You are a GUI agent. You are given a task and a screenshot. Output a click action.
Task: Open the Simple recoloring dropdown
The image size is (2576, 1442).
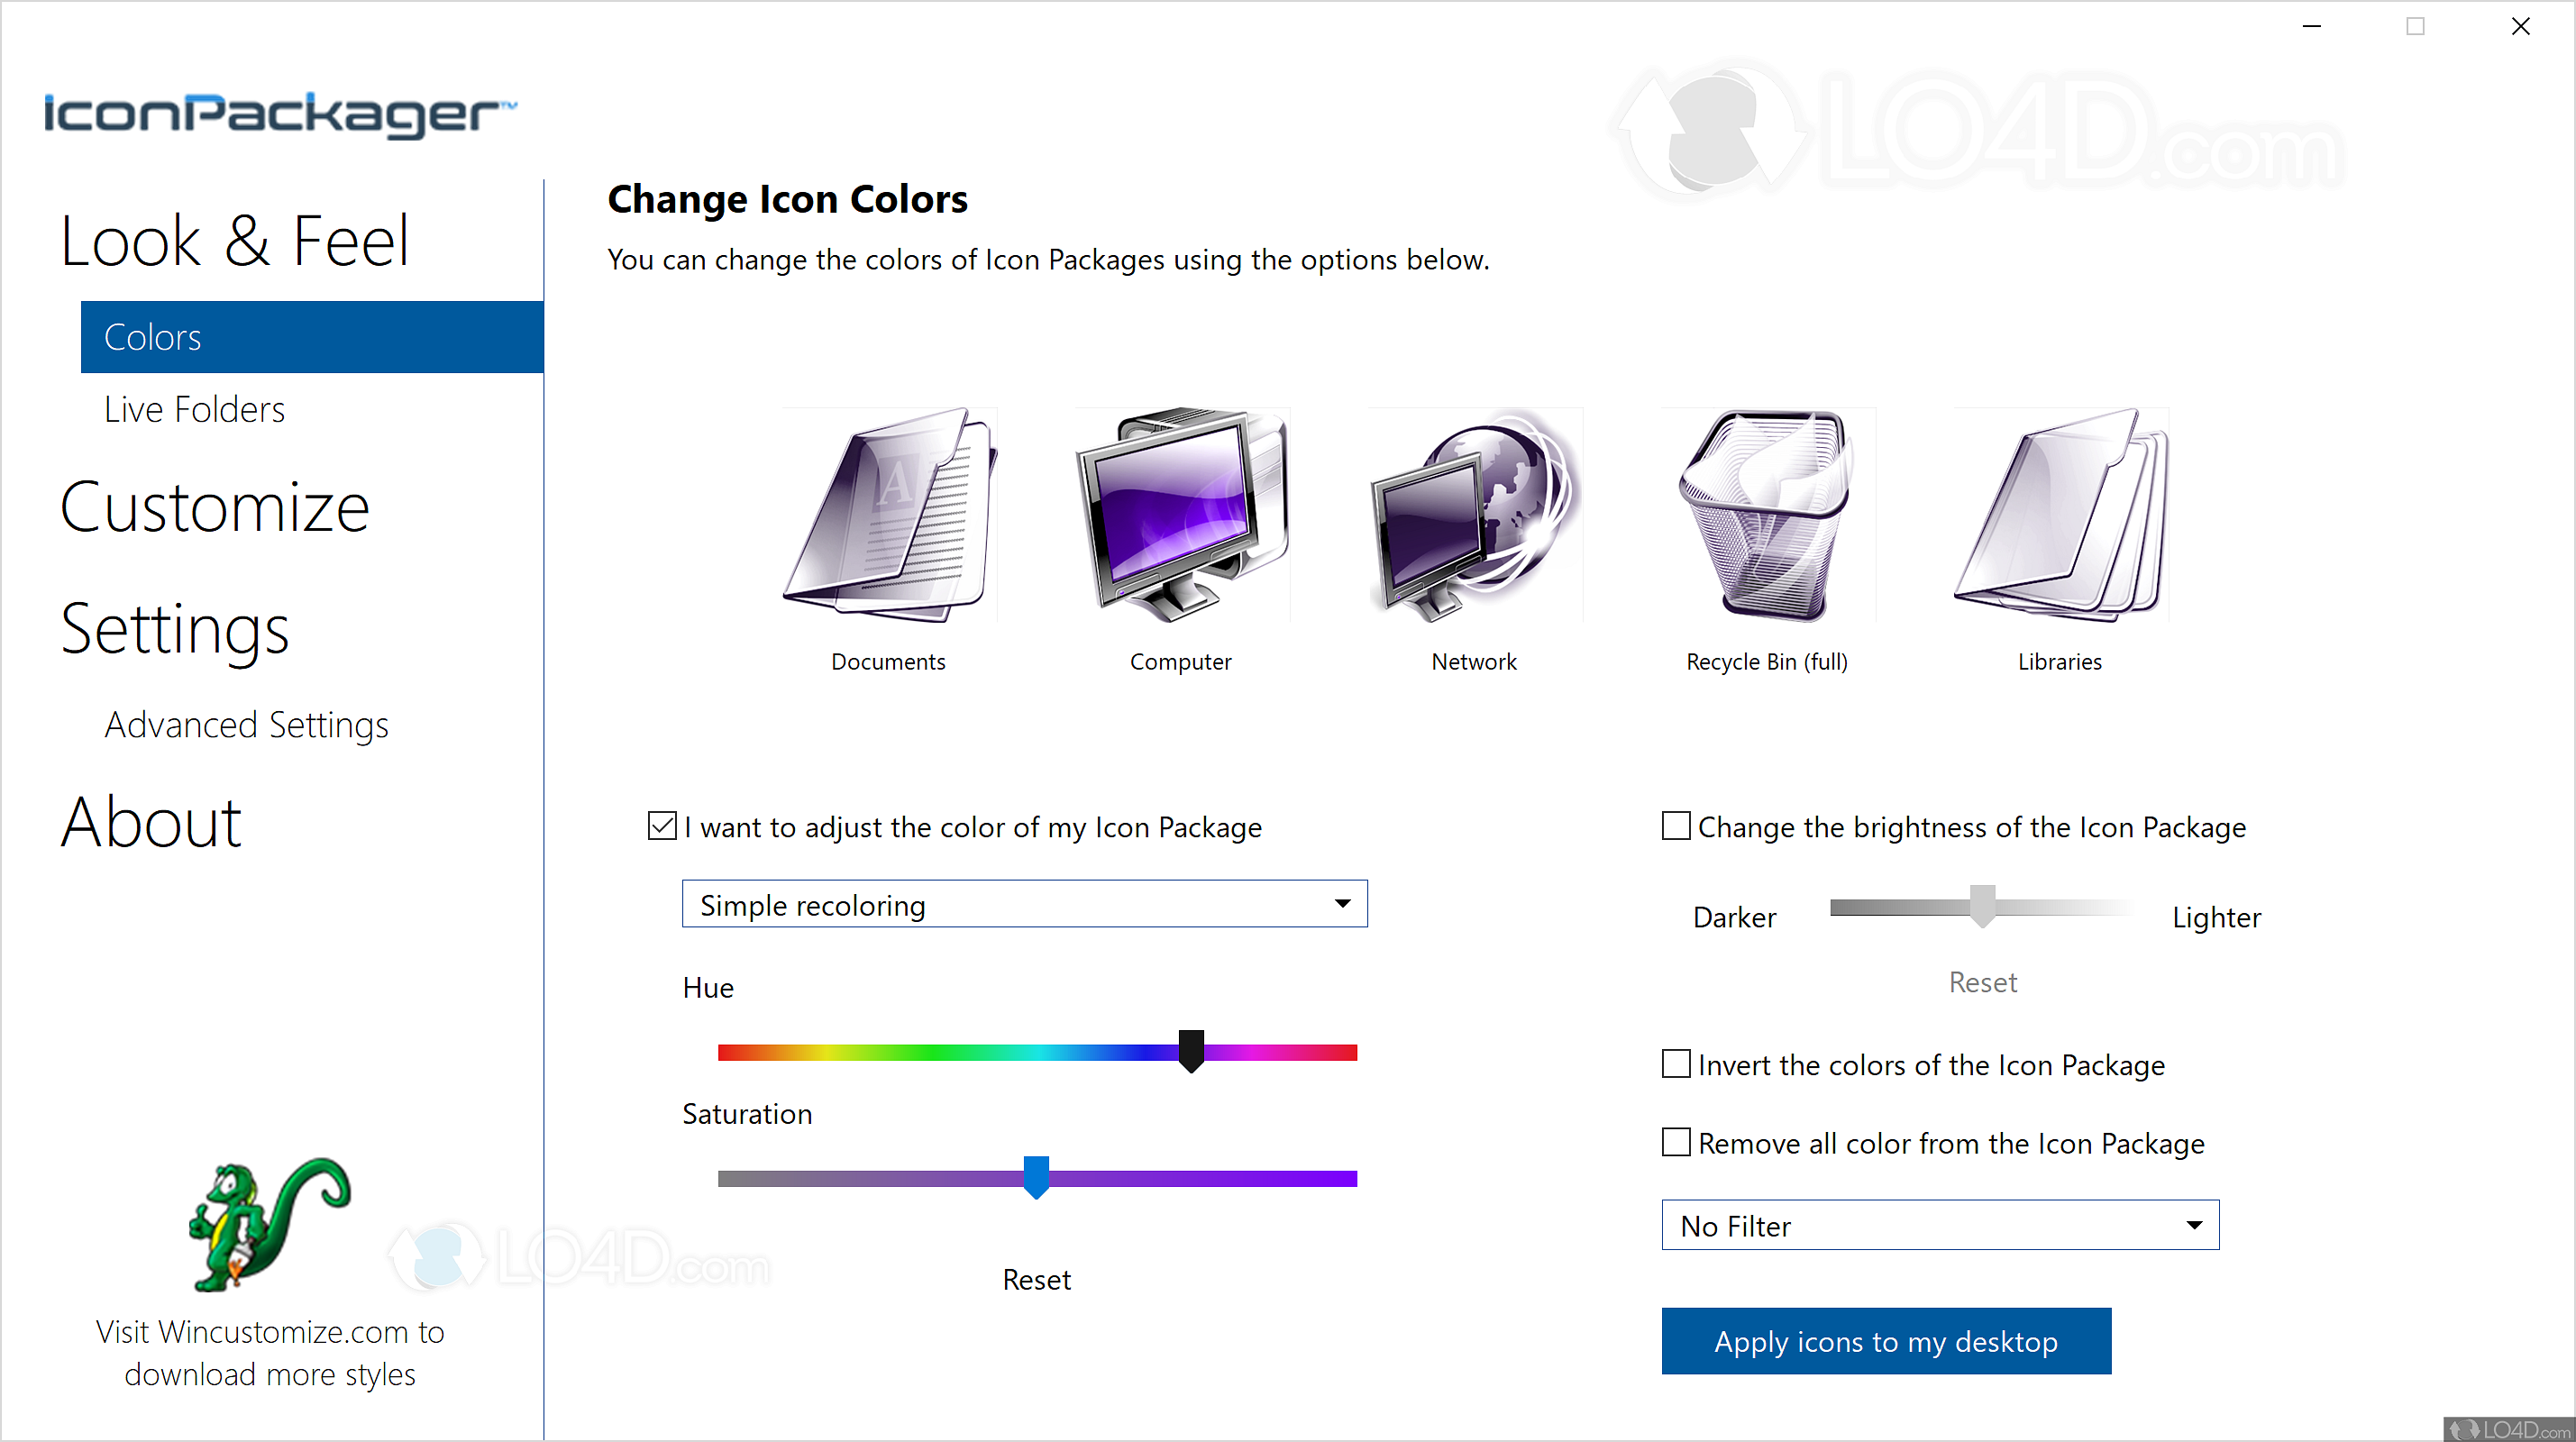click(x=1023, y=903)
